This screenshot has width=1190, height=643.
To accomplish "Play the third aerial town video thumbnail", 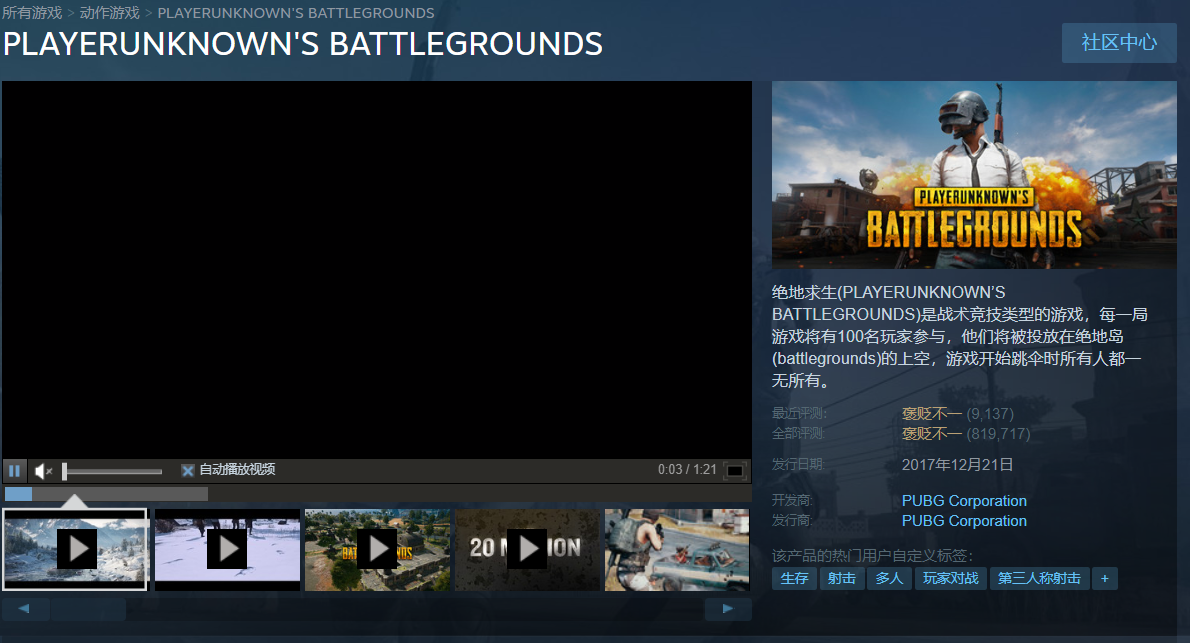I will [x=377, y=550].
